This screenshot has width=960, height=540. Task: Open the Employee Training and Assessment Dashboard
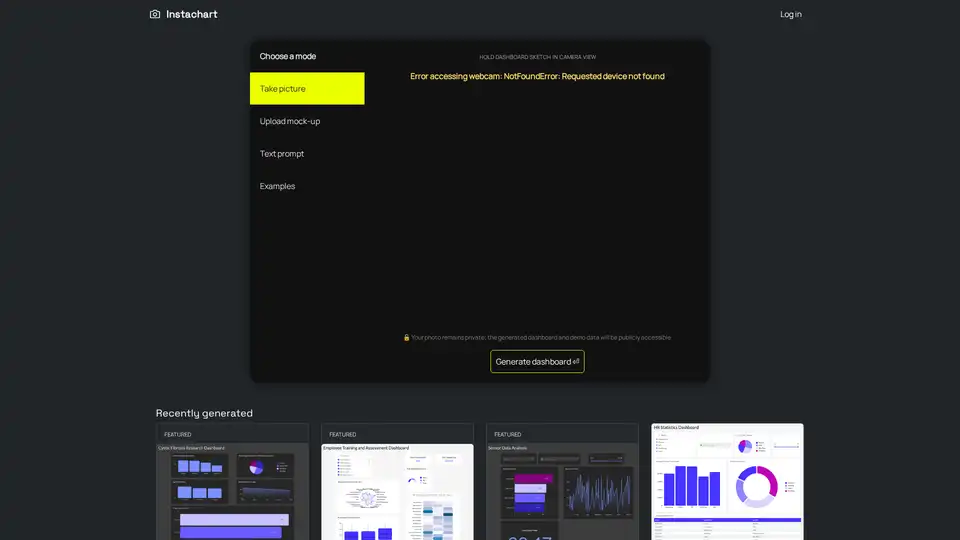point(397,490)
